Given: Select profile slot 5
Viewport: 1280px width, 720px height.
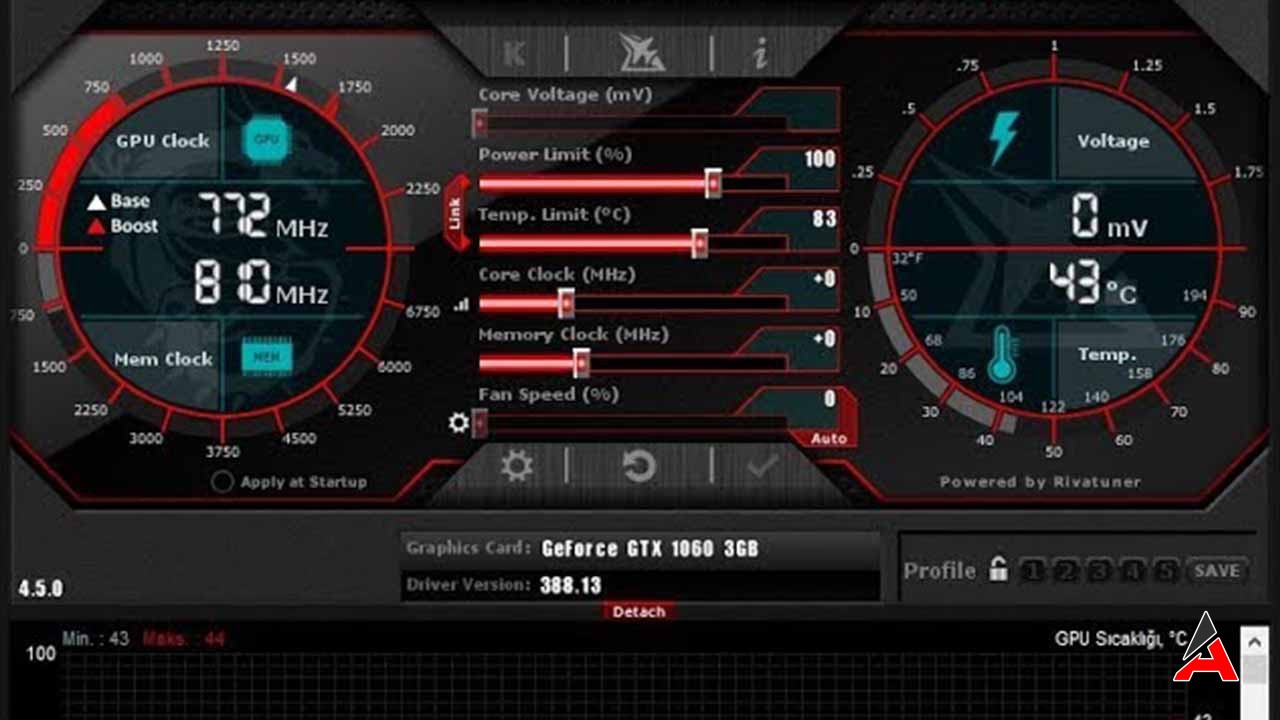Looking at the screenshot, I should click(1166, 571).
